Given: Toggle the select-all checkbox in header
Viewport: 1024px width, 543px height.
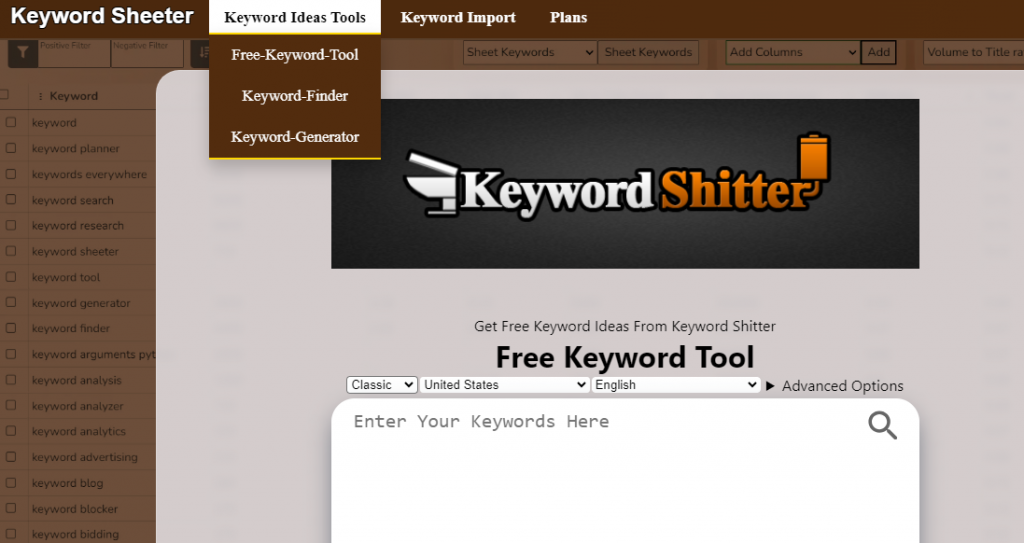Looking at the screenshot, I should (x=4, y=95).
